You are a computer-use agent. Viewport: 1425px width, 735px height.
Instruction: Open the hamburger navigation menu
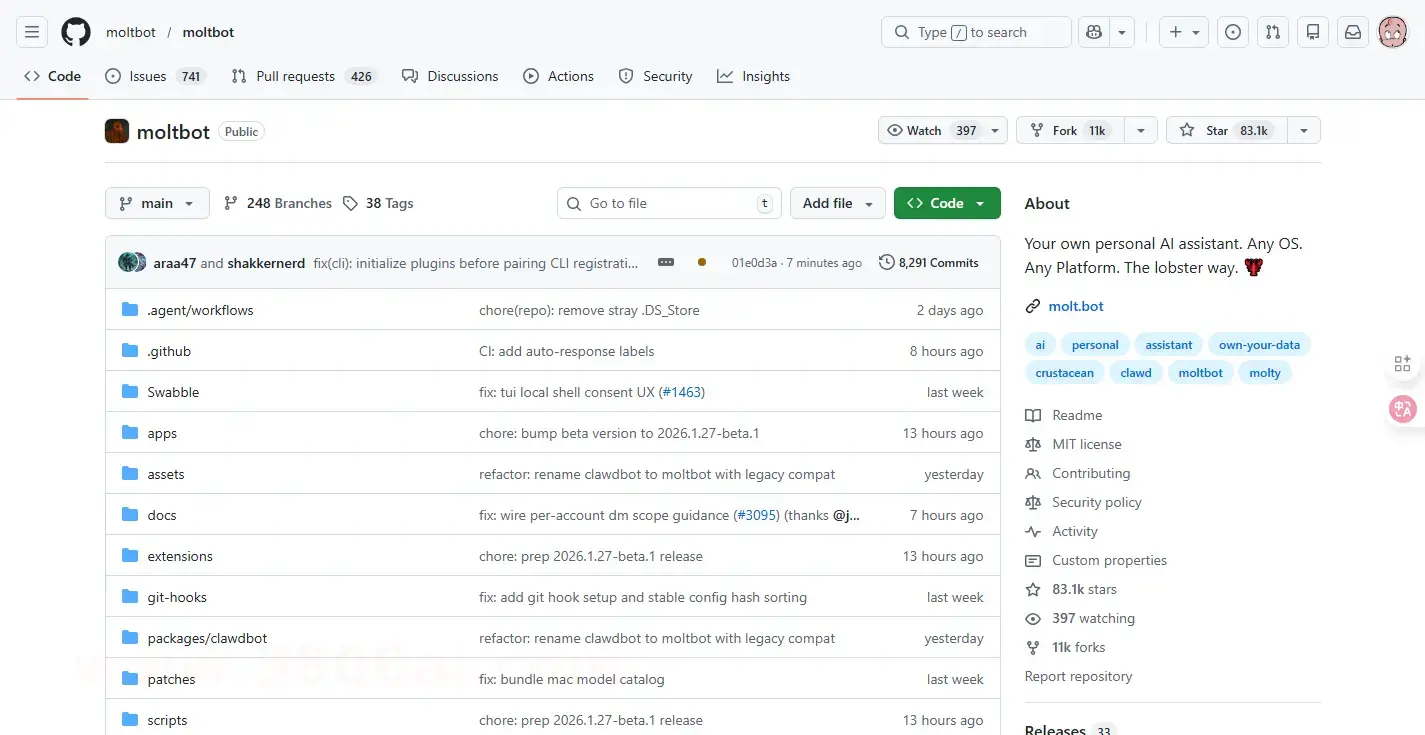pos(32,32)
